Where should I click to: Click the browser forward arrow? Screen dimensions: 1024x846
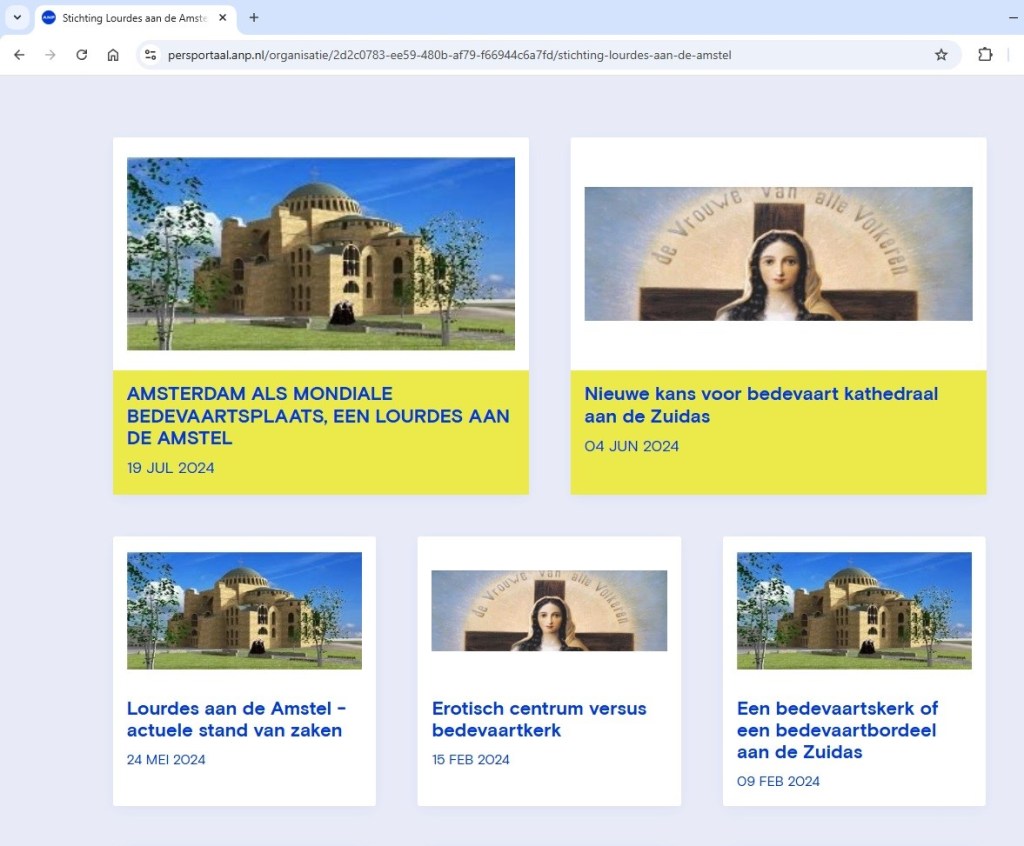point(50,55)
